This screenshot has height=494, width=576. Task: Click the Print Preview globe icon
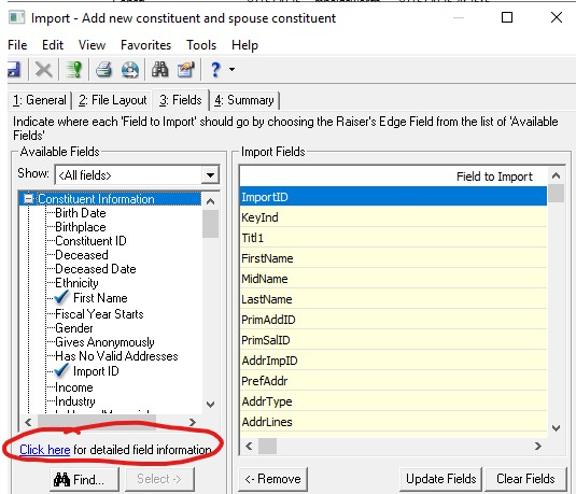(130, 69)
